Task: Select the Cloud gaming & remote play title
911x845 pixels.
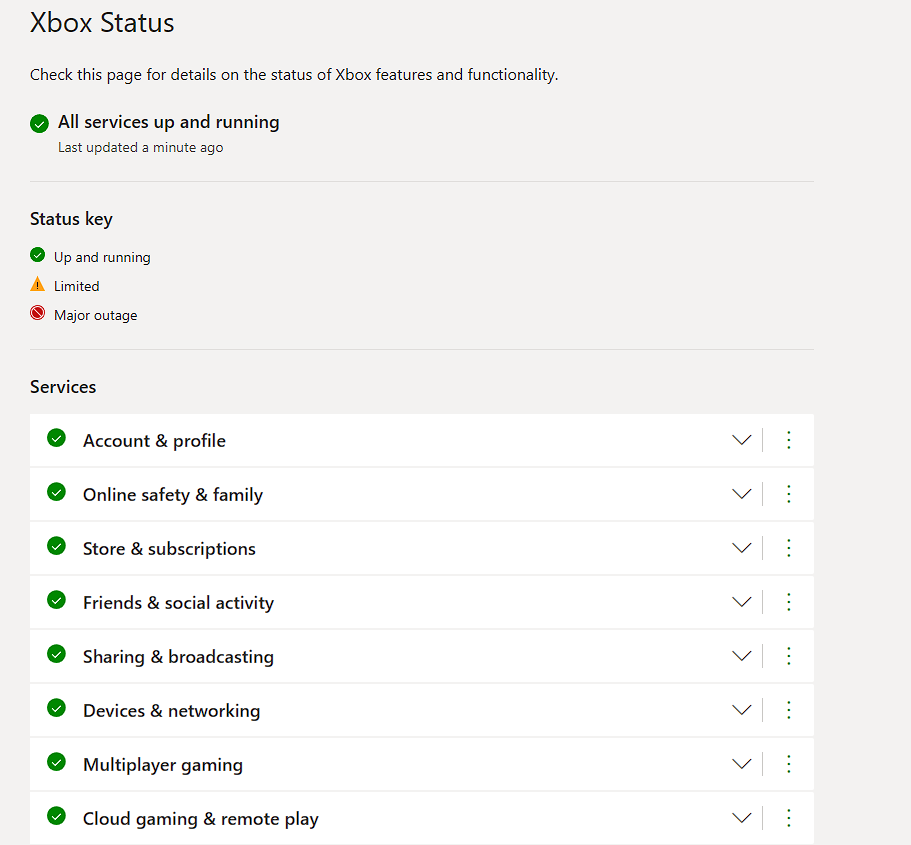Action: [x=200, y=819]
